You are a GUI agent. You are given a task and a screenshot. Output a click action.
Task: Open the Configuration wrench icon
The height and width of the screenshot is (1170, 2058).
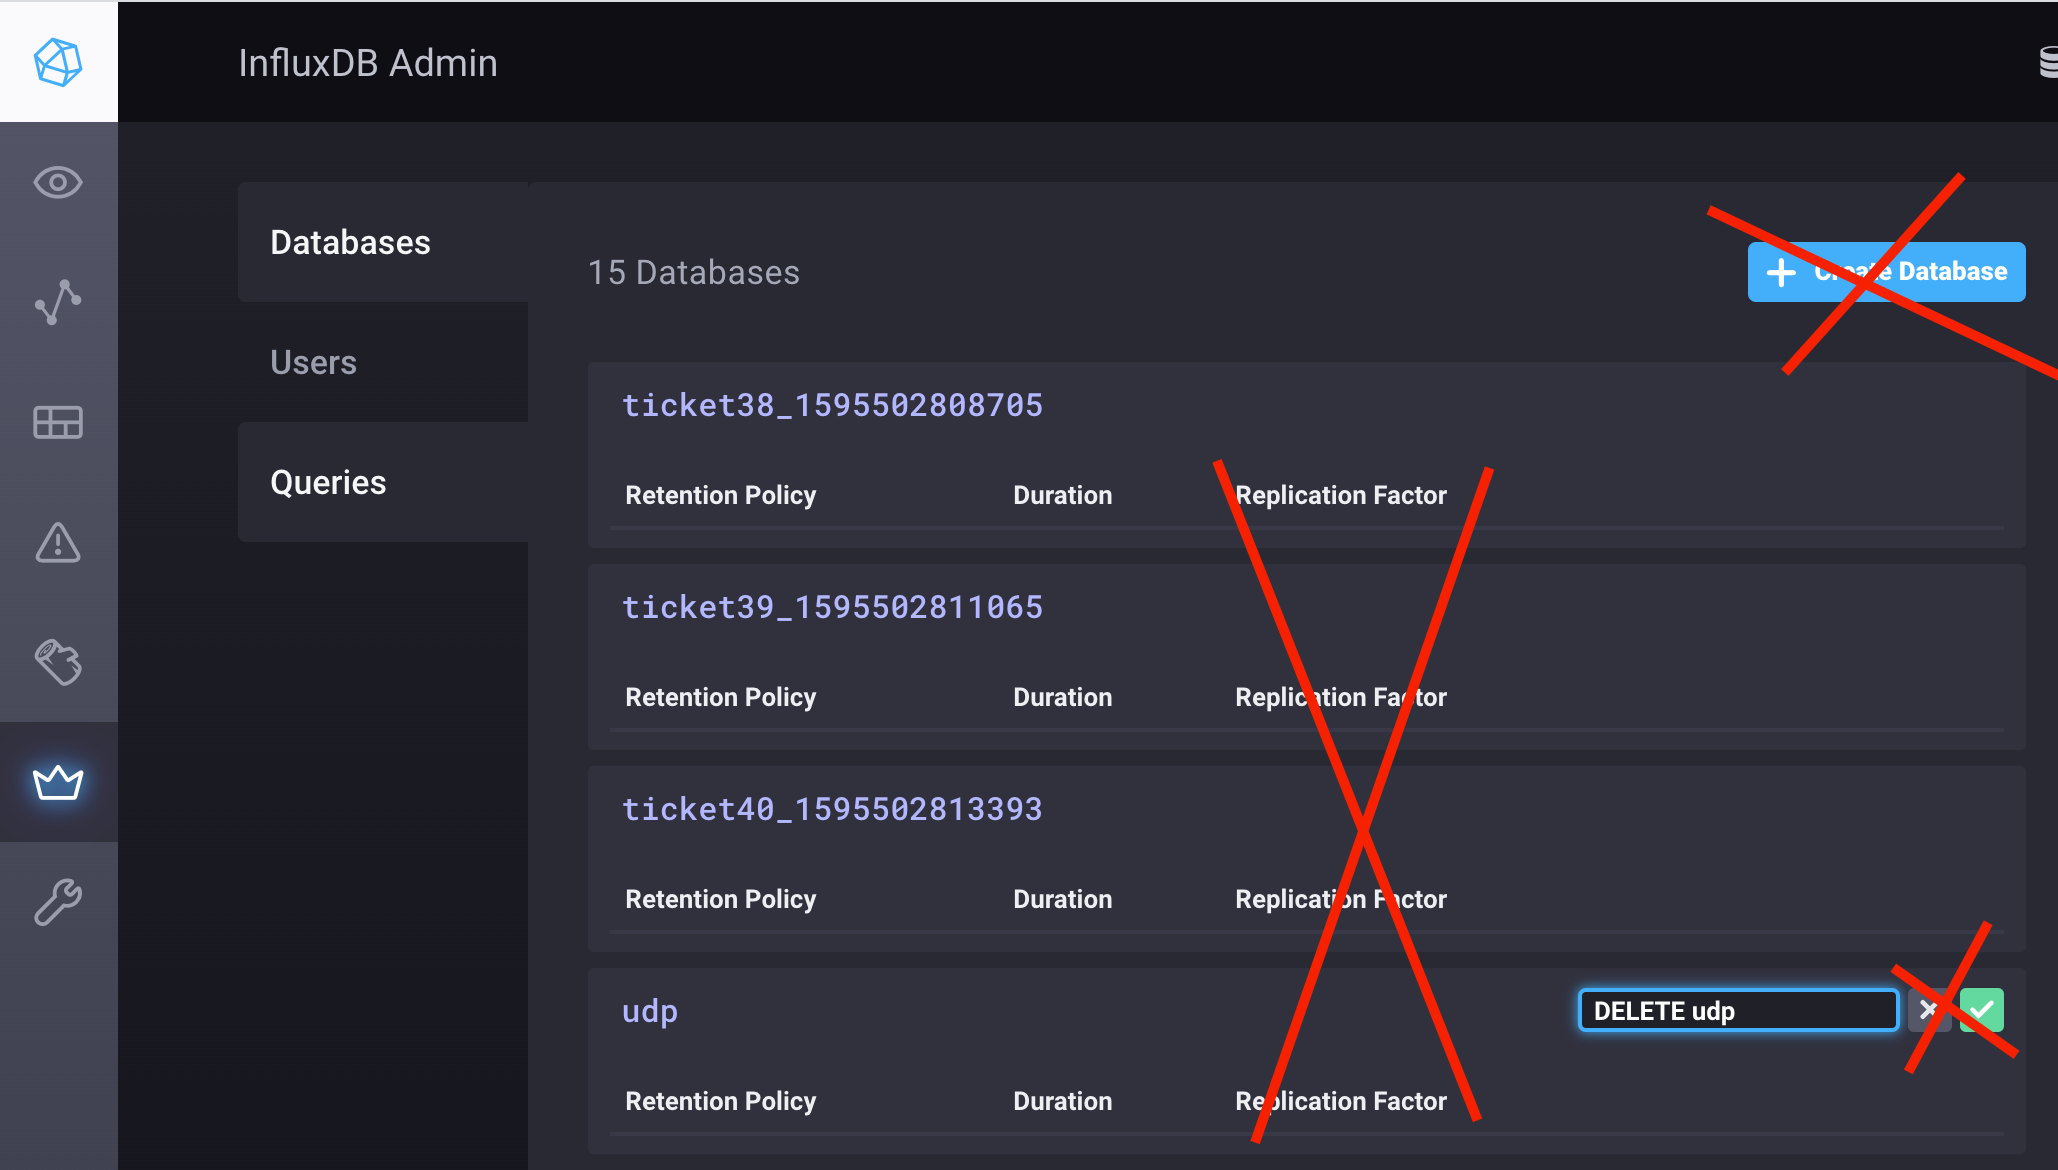tap(58, 900)
